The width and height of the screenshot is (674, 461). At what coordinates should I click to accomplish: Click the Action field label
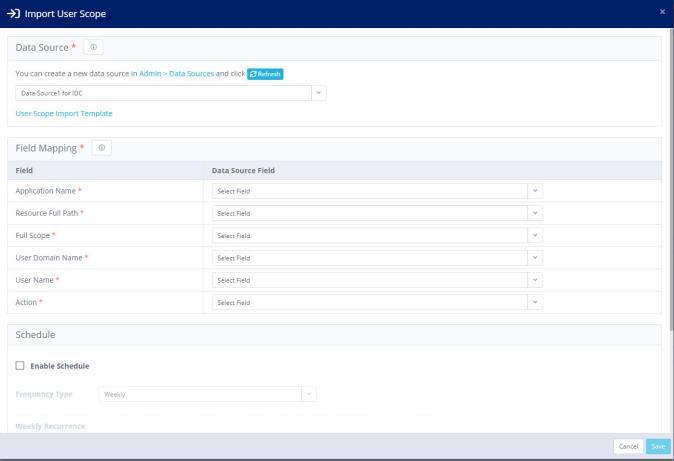click(x=26, y=303)
